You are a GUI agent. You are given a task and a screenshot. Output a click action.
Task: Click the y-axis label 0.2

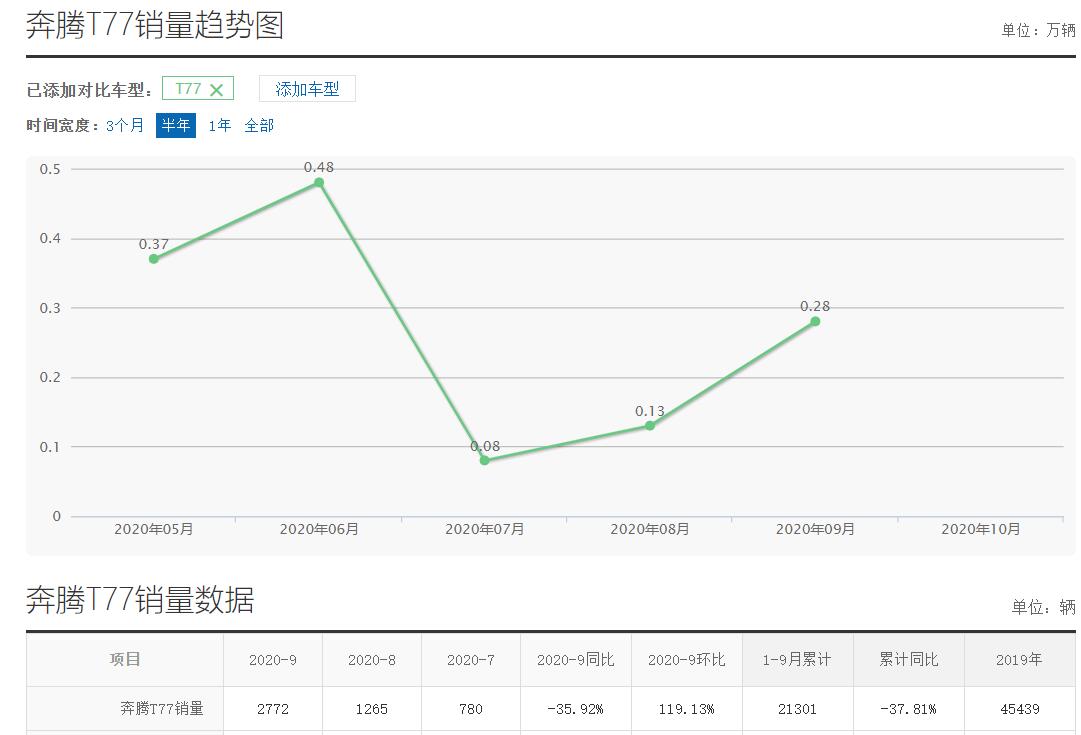coord(50,377)
